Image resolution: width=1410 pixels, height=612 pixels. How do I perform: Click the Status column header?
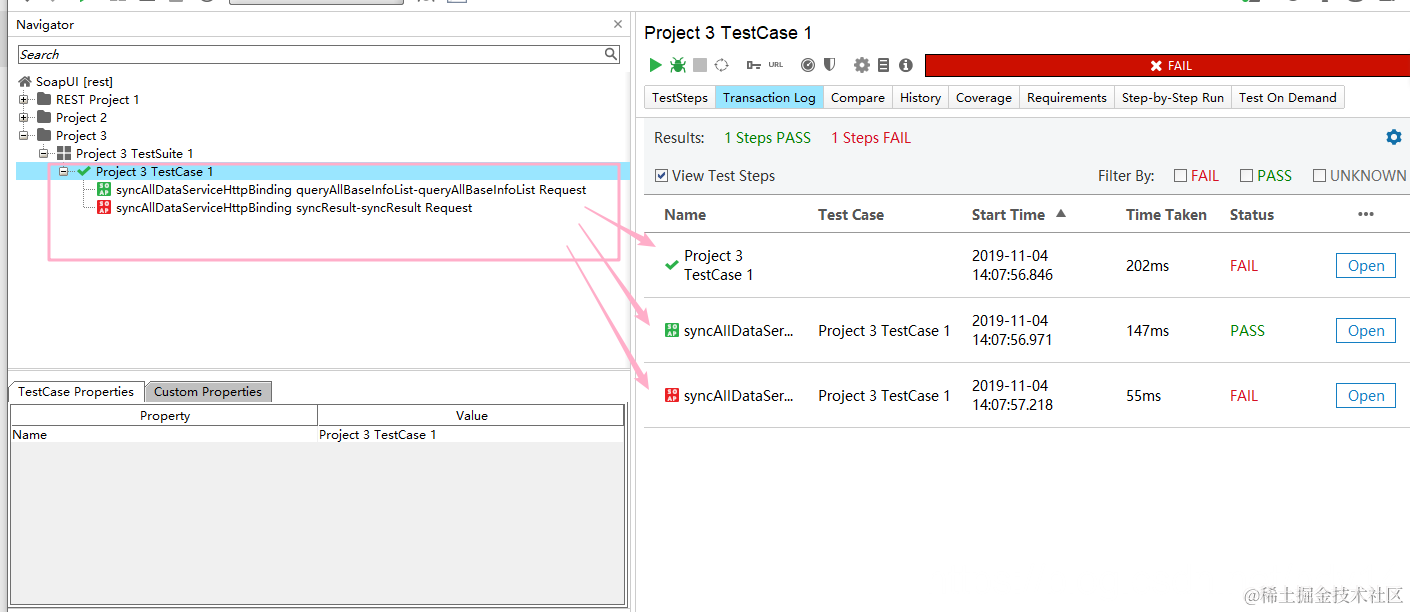coord(1252,214)
